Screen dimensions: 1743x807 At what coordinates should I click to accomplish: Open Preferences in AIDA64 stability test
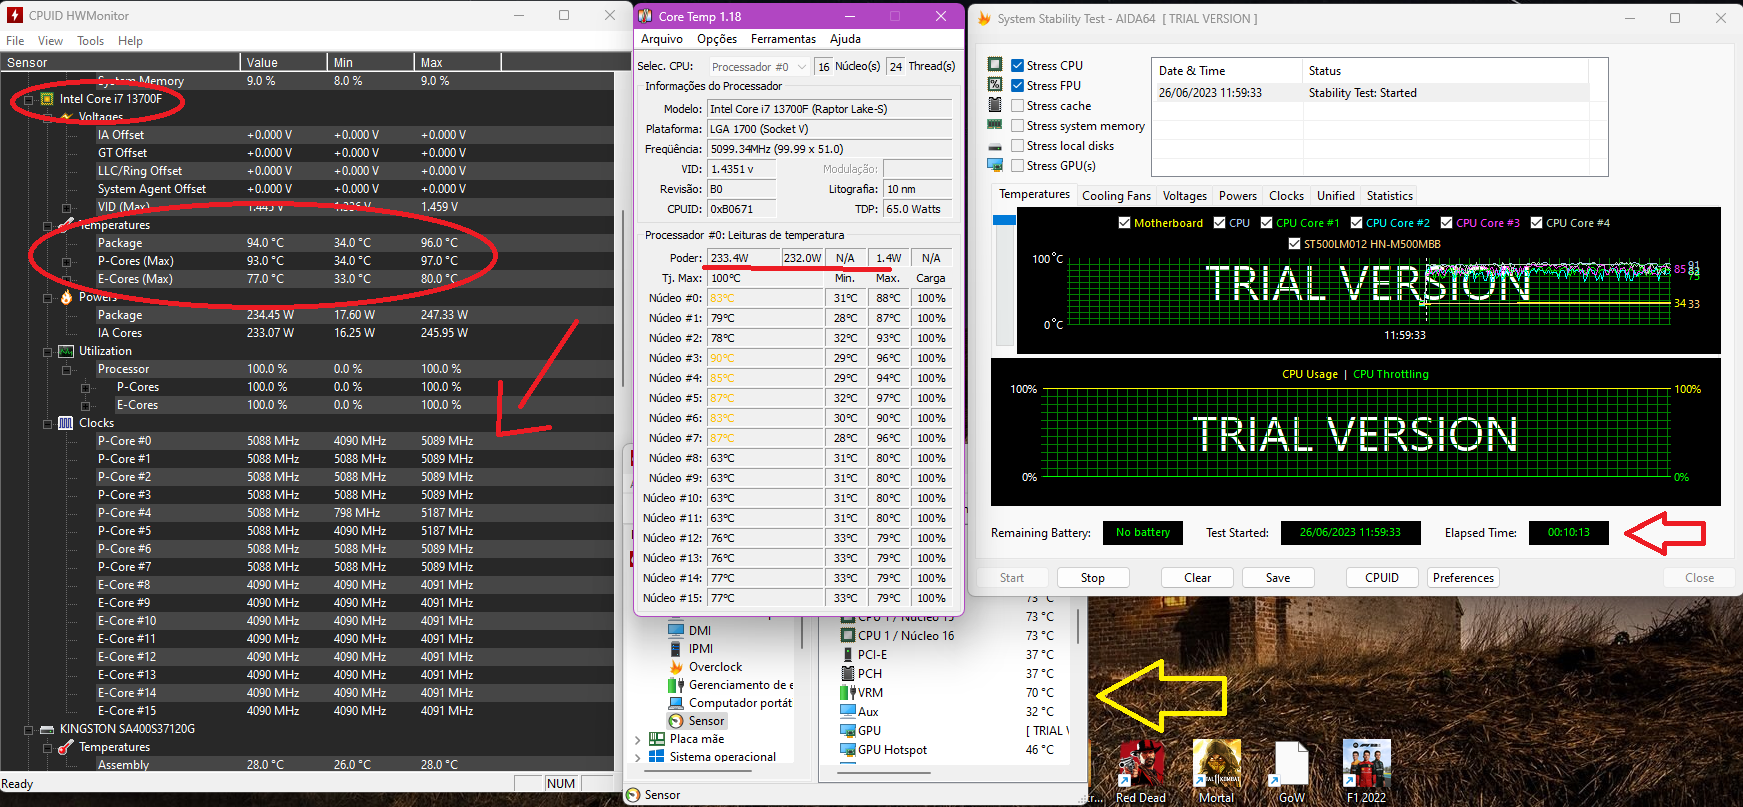(x=1463, y=578)
